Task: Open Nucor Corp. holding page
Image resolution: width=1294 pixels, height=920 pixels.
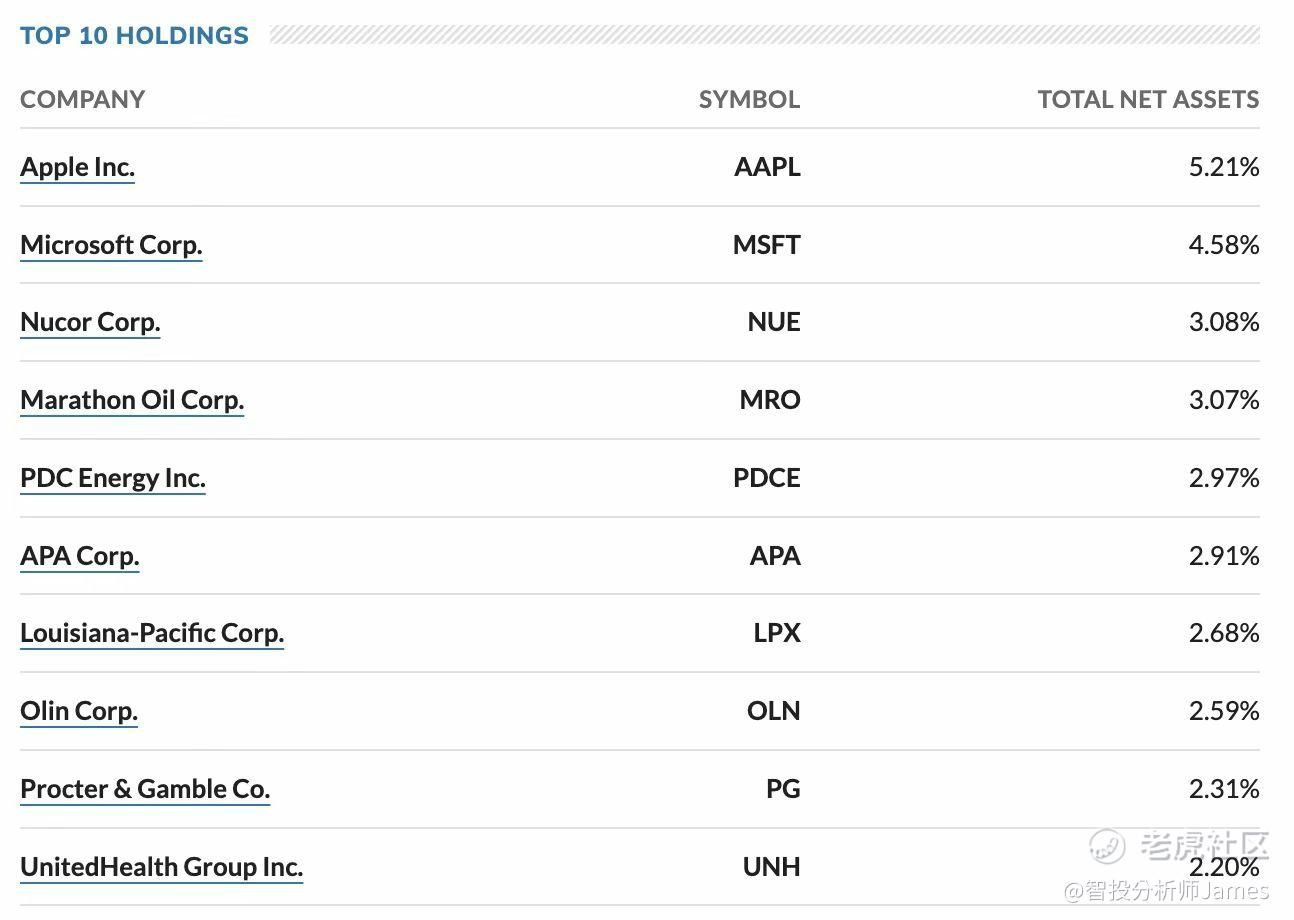Action: [x=90, y=322]
